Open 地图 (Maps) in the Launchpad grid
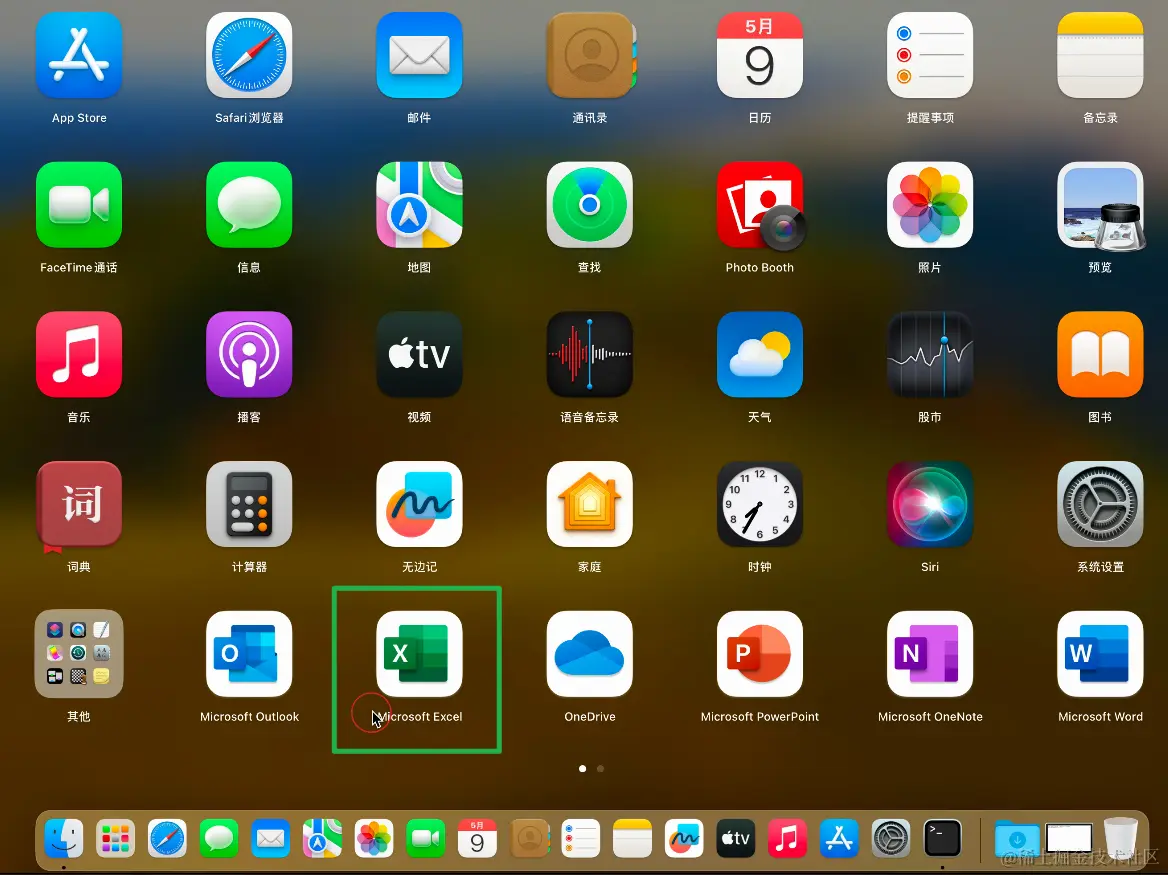 (x=419, y=205)
